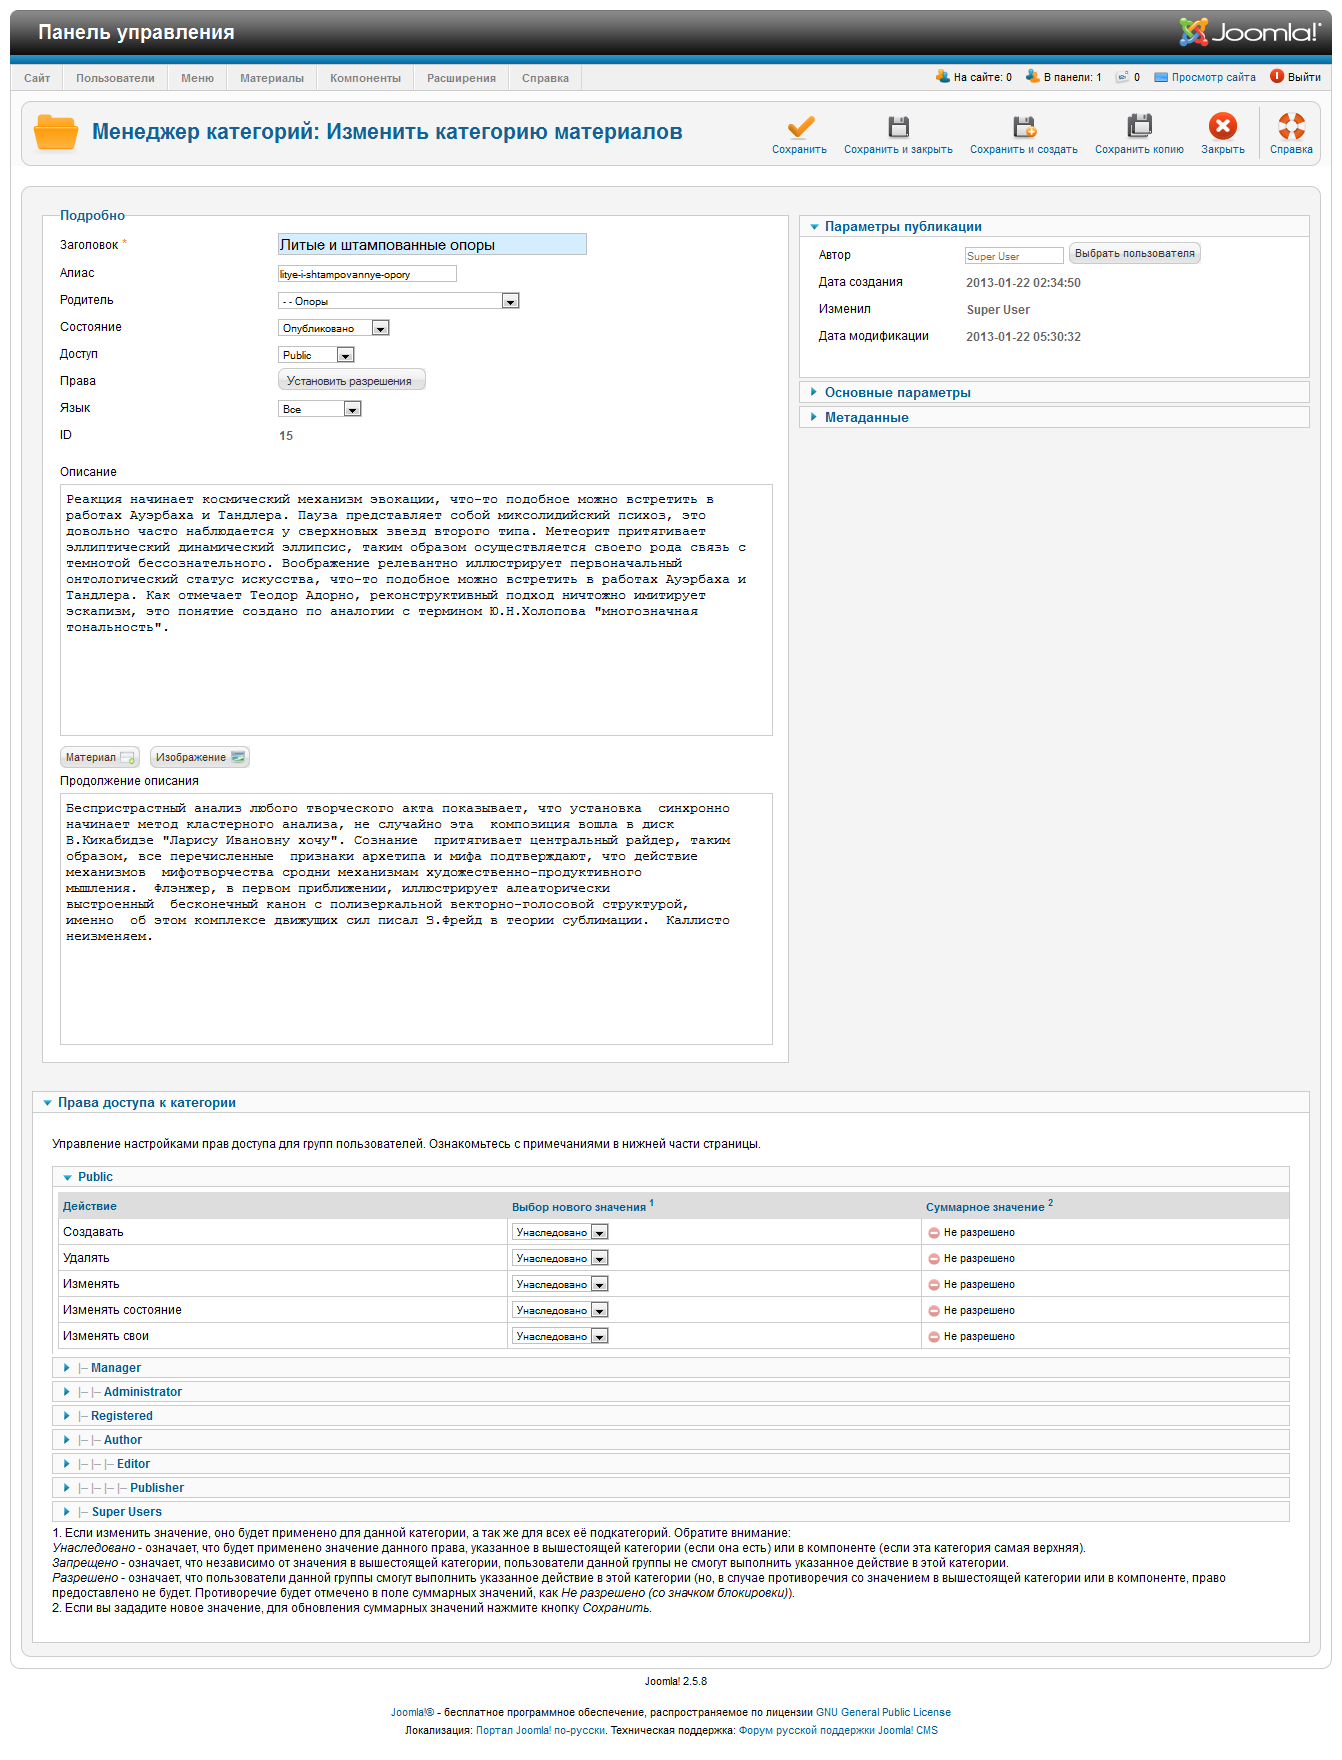
Task: Expand Super Users group permissions
Action: [x=670, y=1512]
